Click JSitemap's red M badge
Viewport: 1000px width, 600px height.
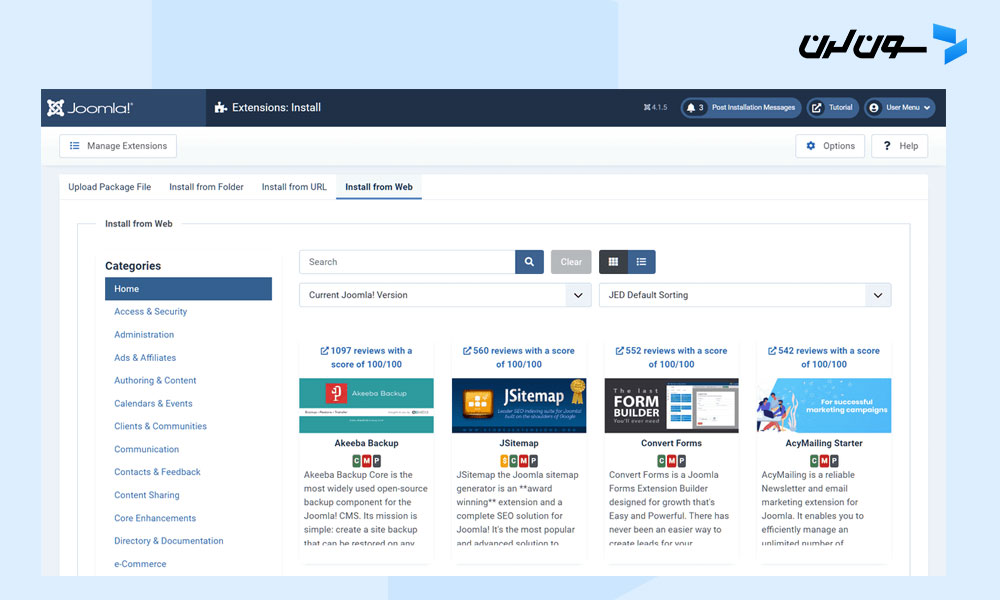[524, 460]
